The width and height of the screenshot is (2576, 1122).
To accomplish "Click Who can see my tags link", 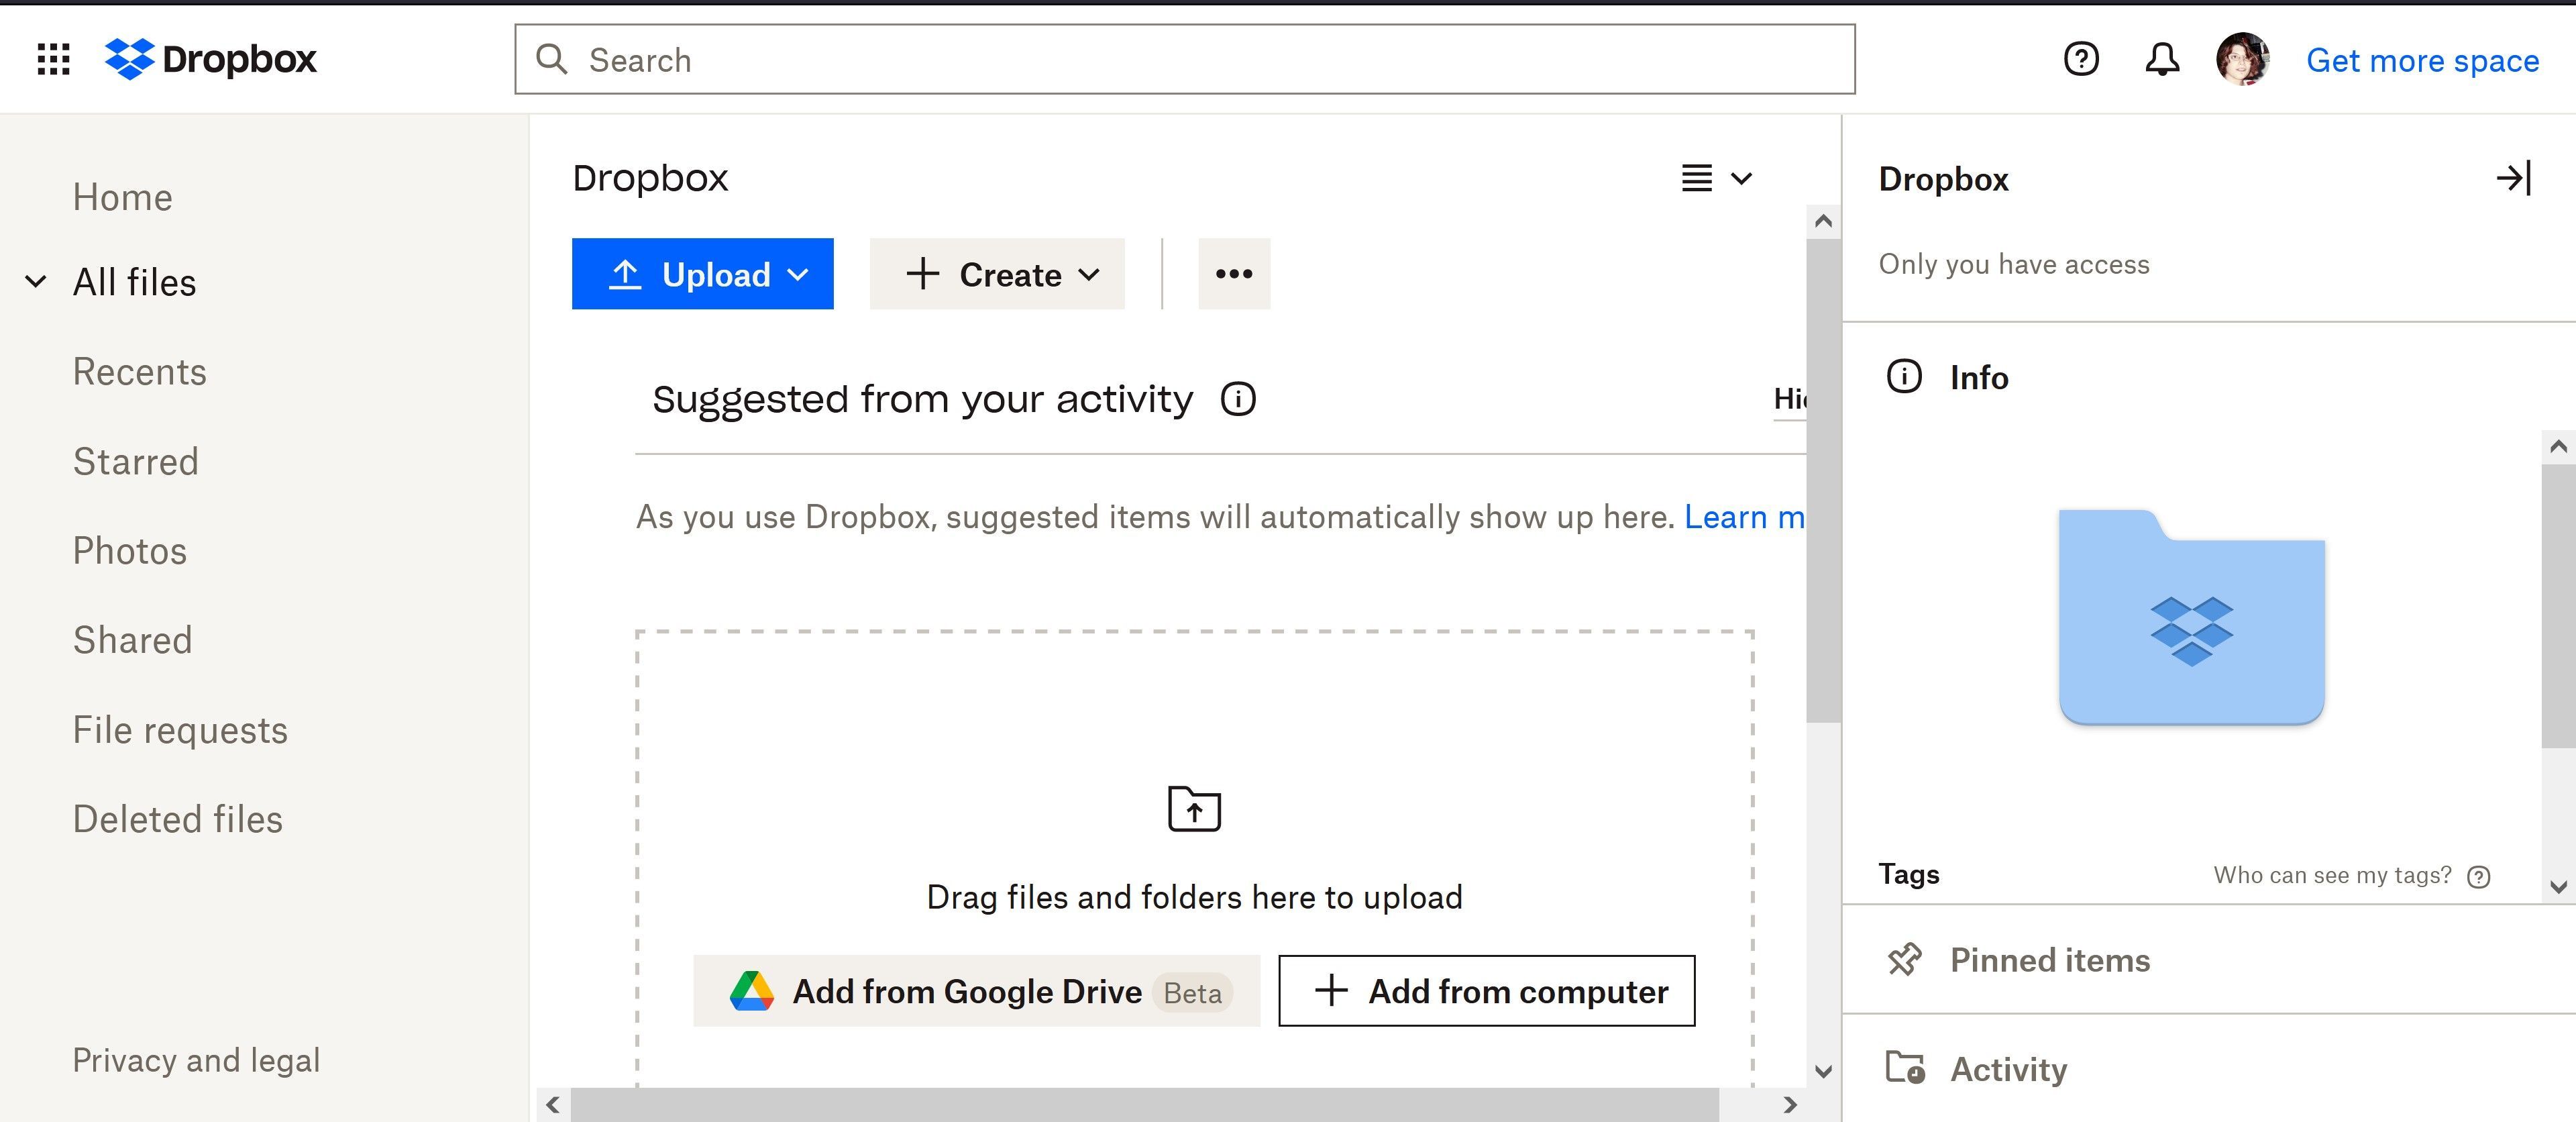I will pyautogui.click(x=2332, y=876).
